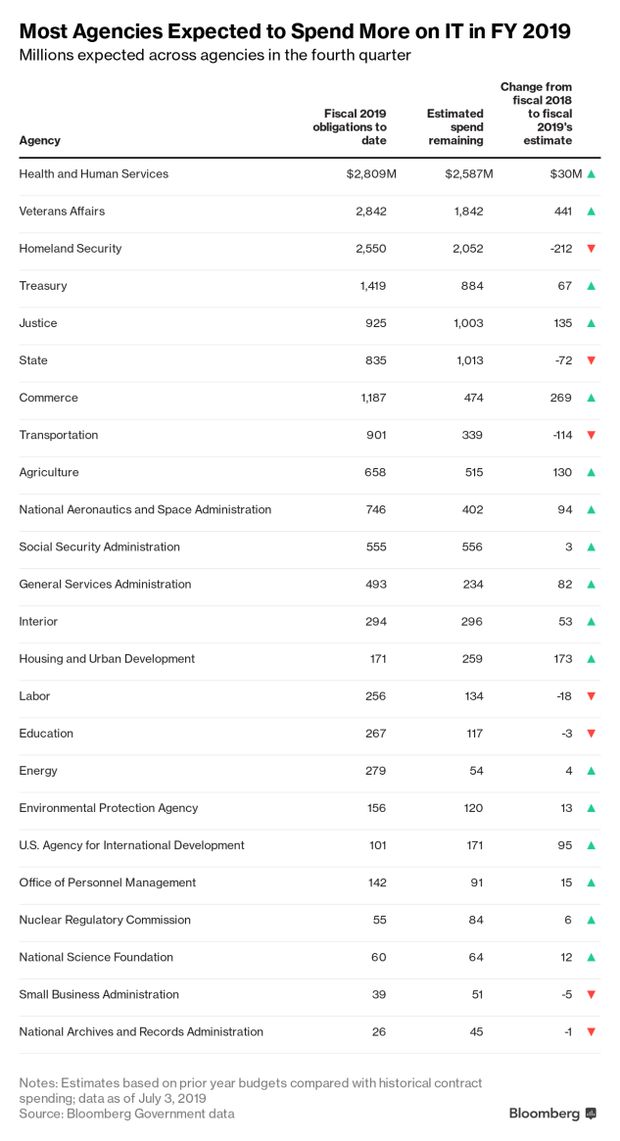This screenshot has width=620, height=1141.
Task: Click the red down arrow for Homeland Security
Action: pos(591,249)
